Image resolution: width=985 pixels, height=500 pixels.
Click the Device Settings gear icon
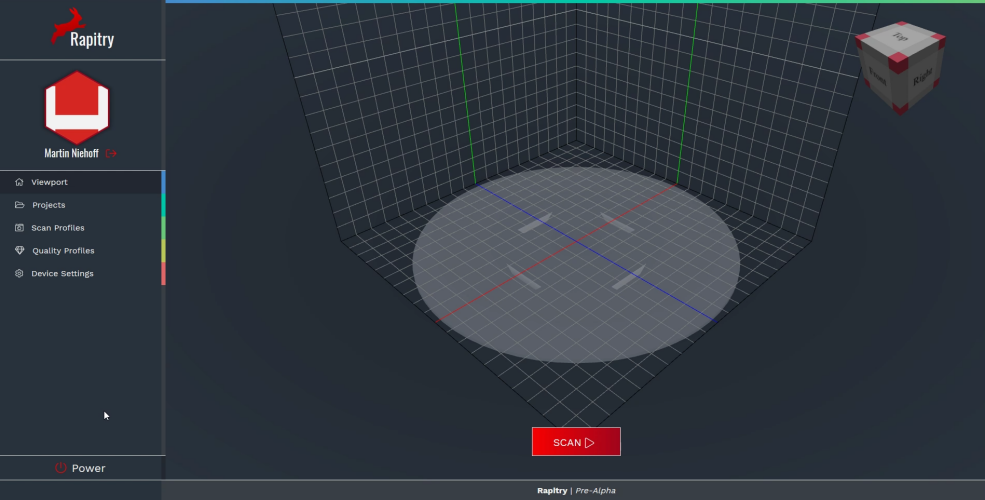click(x=19, y=274)
